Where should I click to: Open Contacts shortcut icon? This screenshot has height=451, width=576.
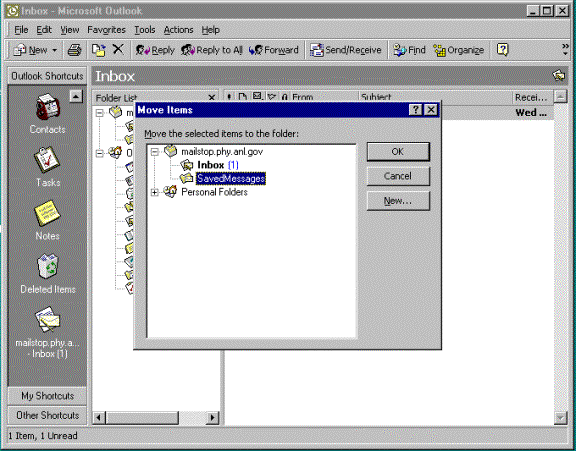click(x=47, y=107)
